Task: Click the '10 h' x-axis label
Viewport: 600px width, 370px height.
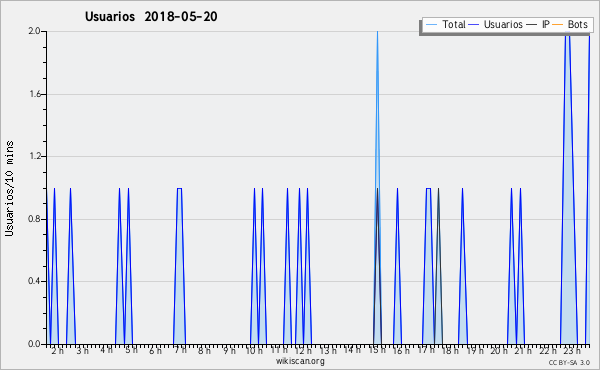Action: (x=254, y=350)
